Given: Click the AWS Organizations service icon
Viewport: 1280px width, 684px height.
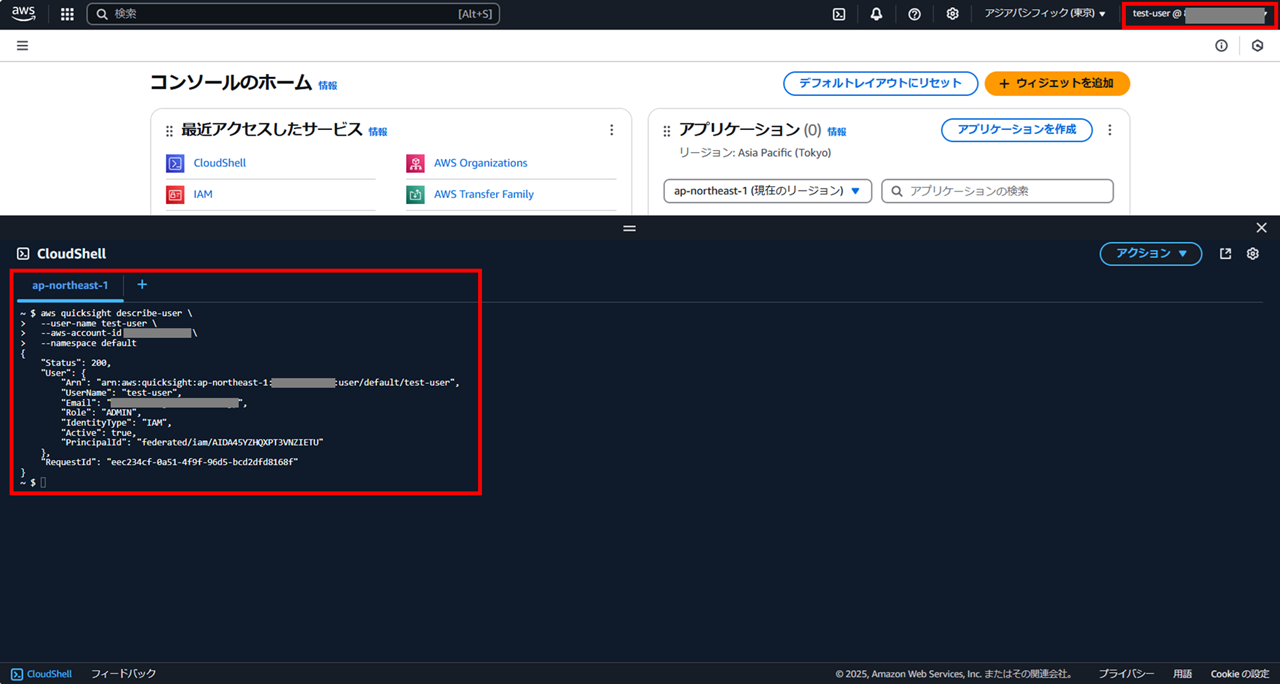Looking at the screenshot, I should (415, 163).
